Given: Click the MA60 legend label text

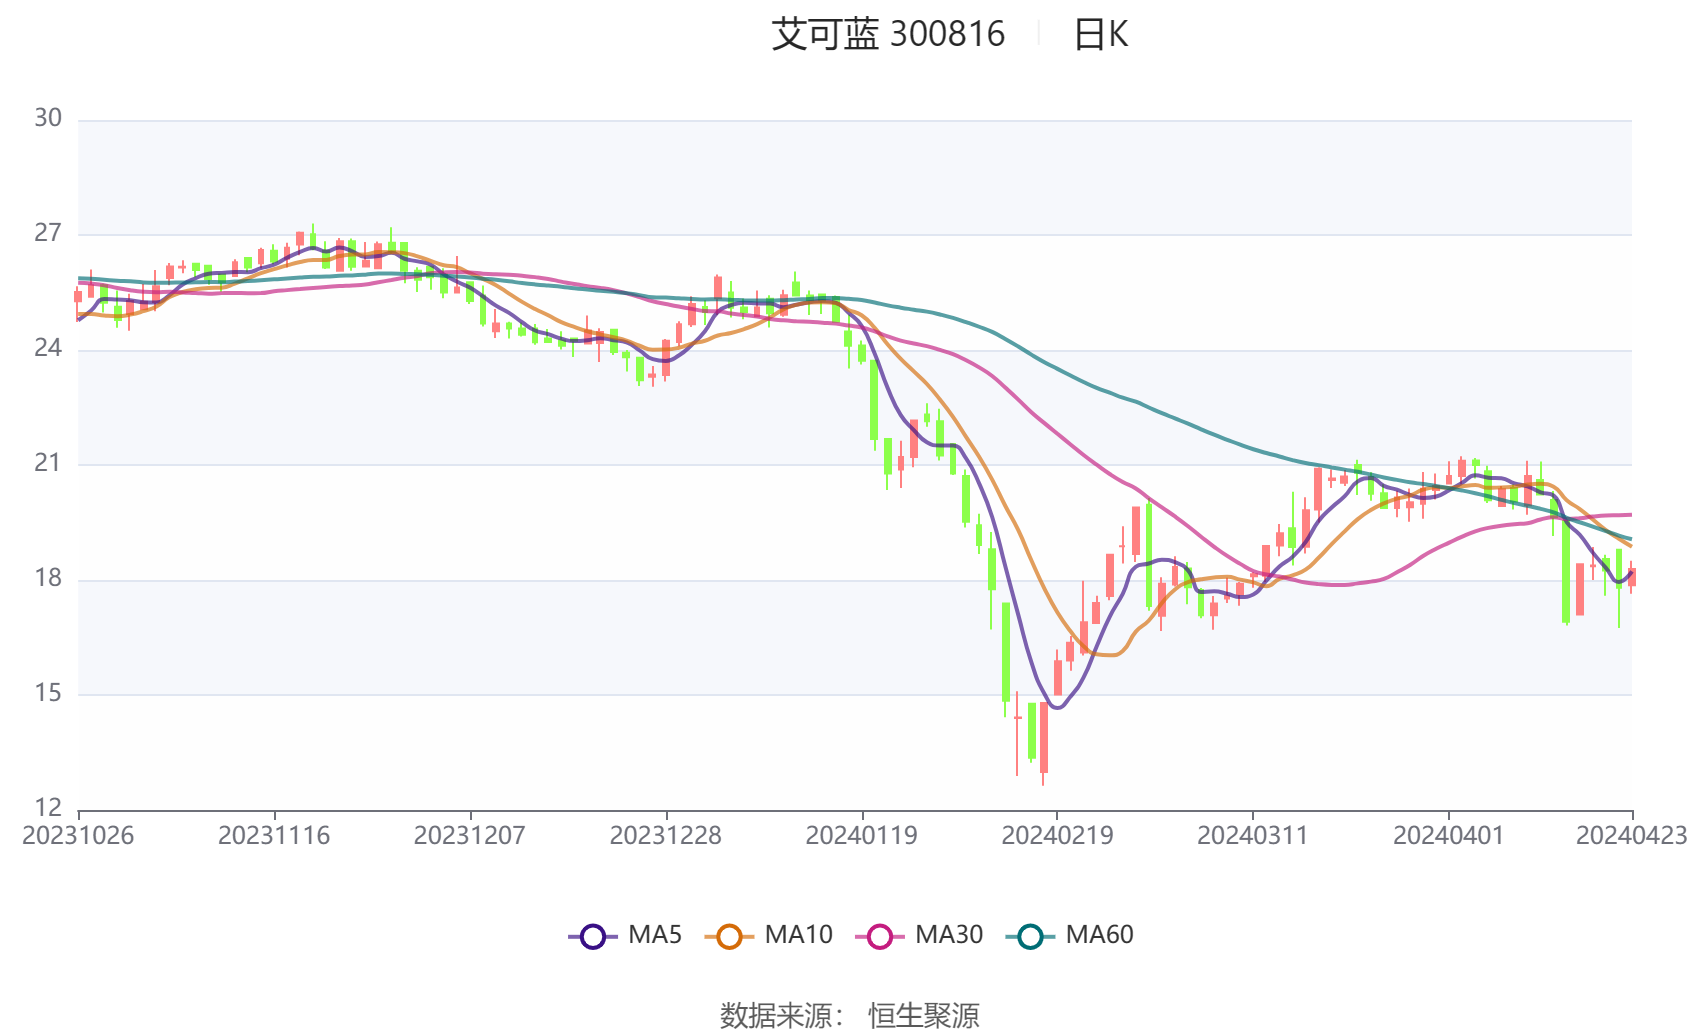Looking at the screenshot, I should [x=1099, y=935].
